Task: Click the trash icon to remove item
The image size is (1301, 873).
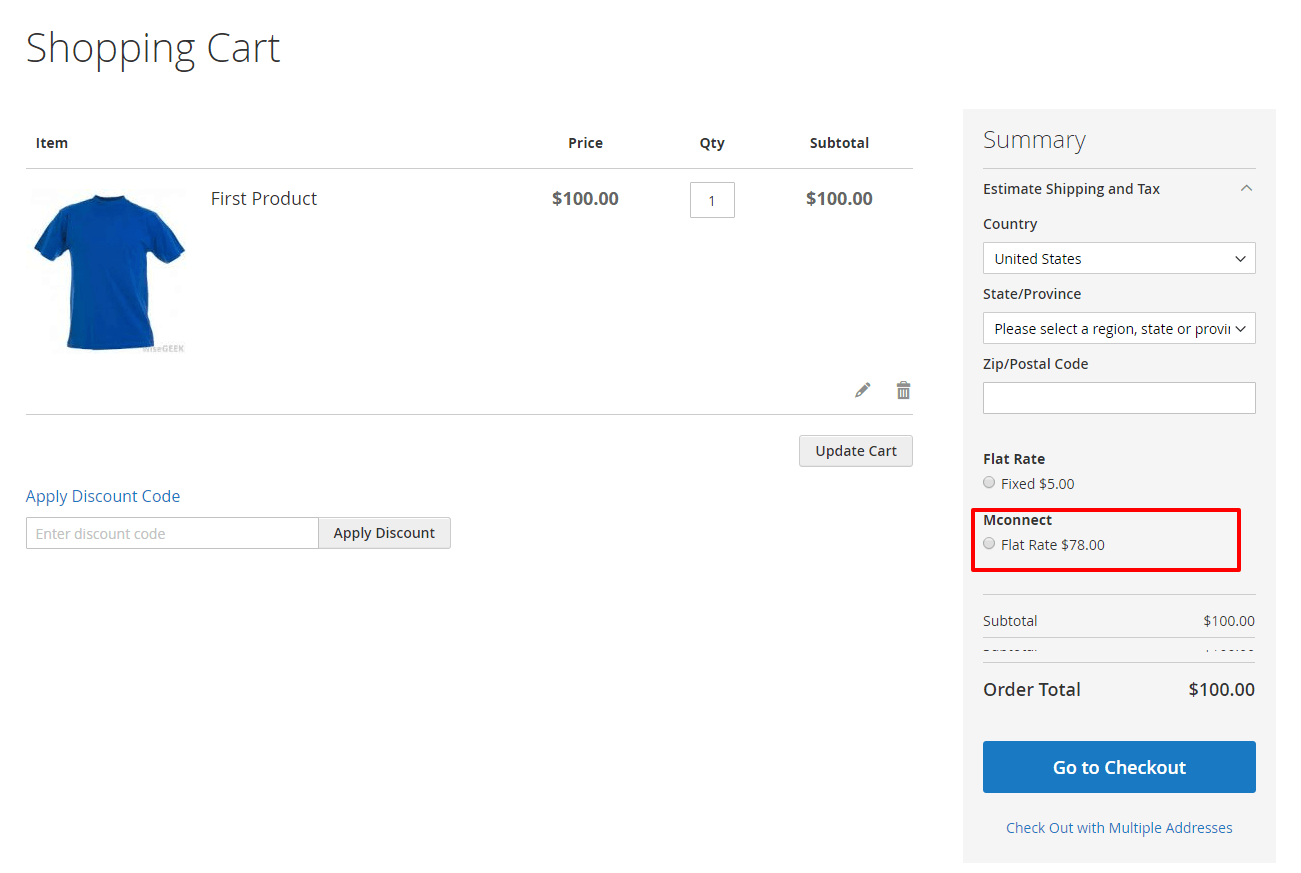Action: [x=903, y=390]
